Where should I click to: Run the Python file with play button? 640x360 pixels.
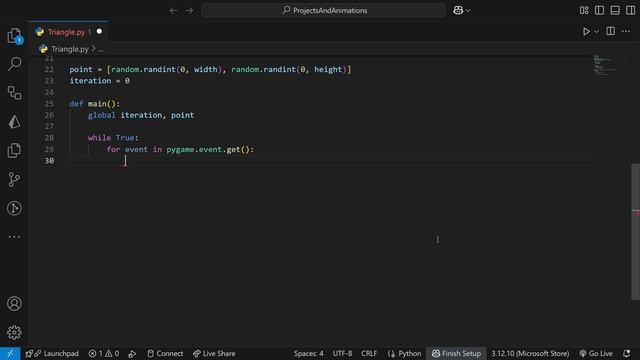point(586,31)
